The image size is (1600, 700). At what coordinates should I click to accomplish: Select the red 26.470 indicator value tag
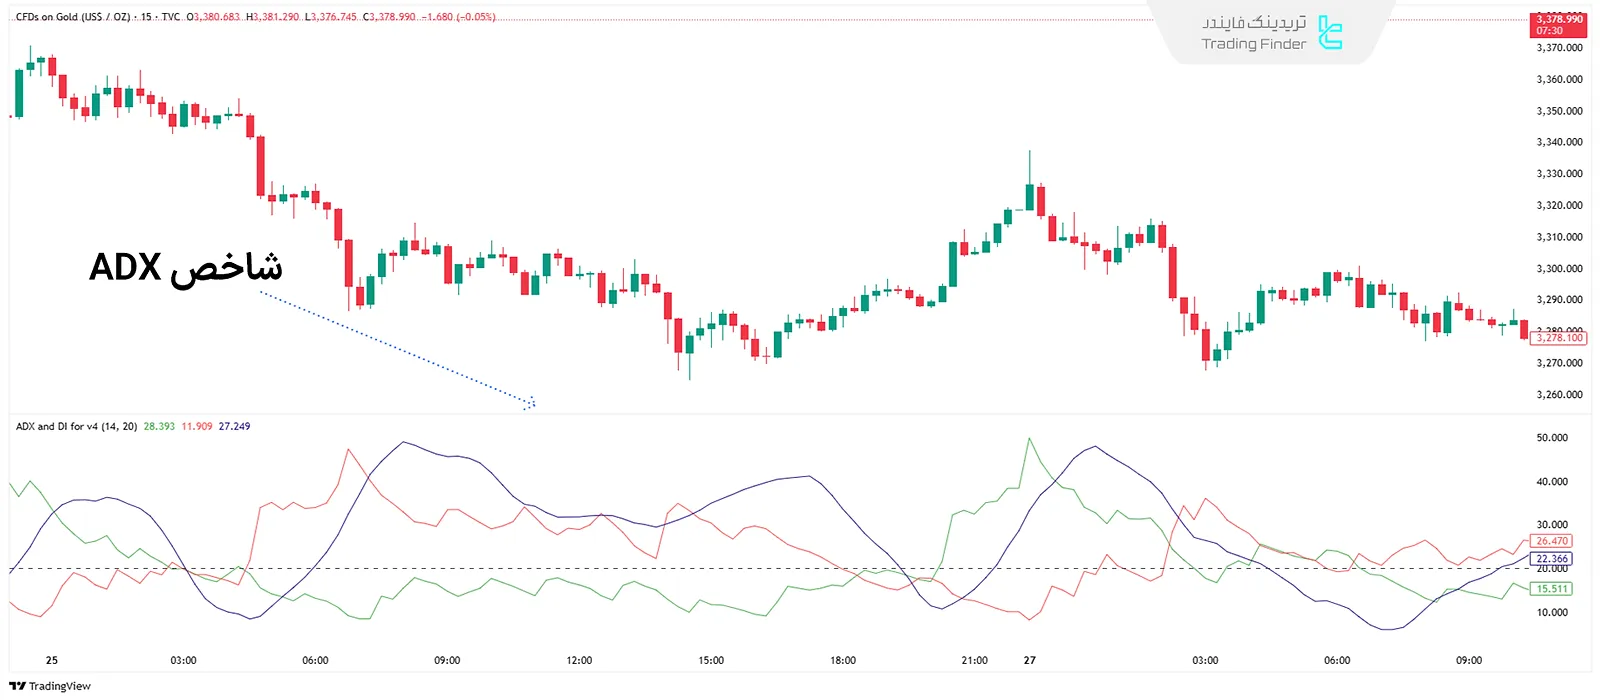coord(1551,541)
